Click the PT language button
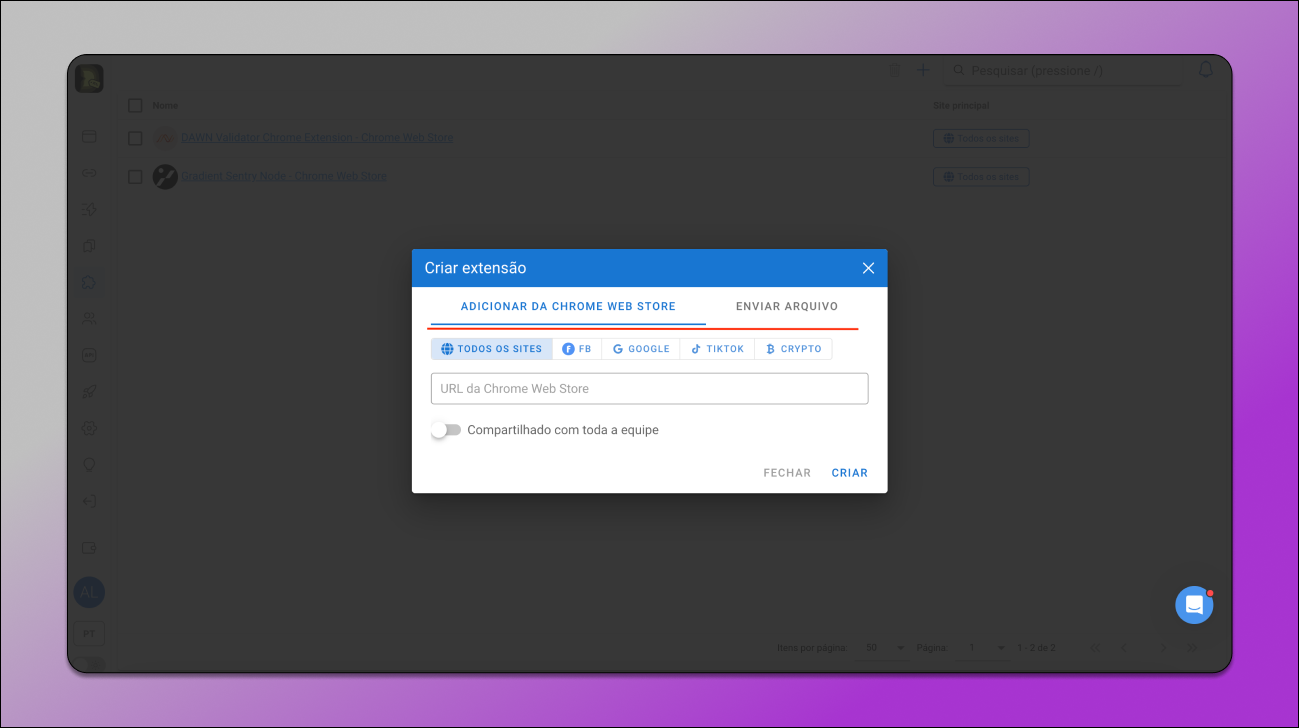This screenshot has height=728, width=1299. click(x=89, y=634)
